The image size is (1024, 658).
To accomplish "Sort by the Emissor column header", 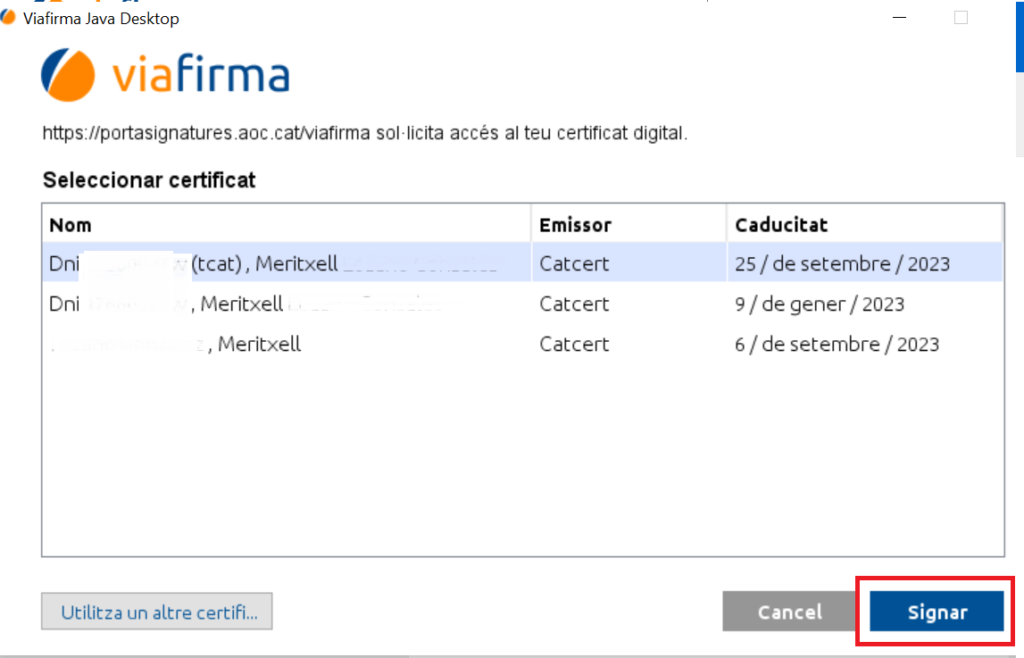I will click(x=575, y=225).
